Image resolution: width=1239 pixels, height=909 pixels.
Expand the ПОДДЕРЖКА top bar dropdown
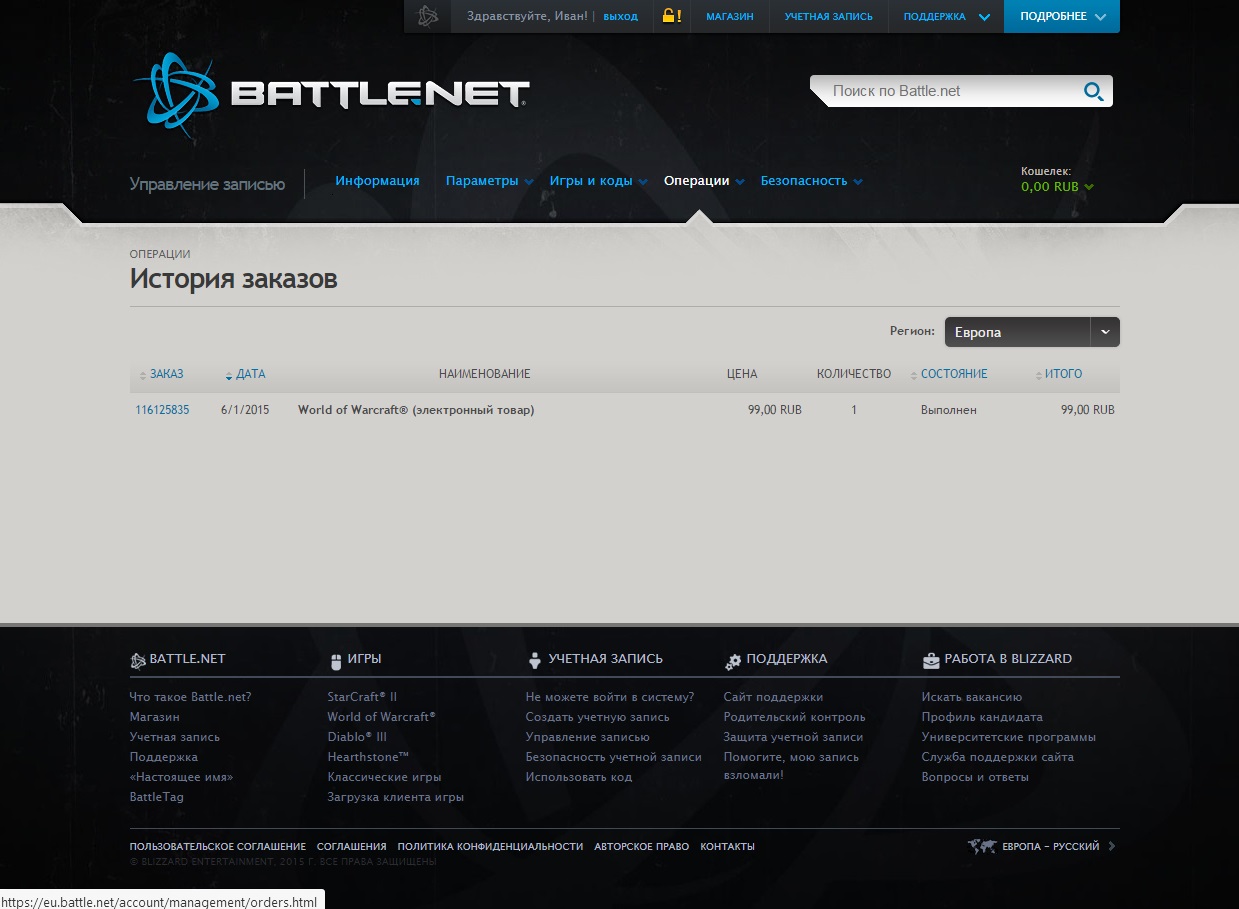coord(947,16)
